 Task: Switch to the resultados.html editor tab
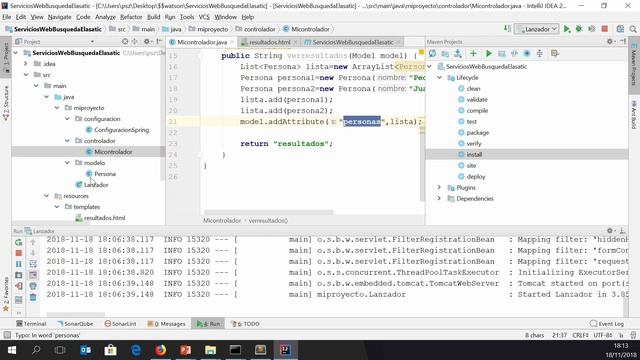pos(269,42)
